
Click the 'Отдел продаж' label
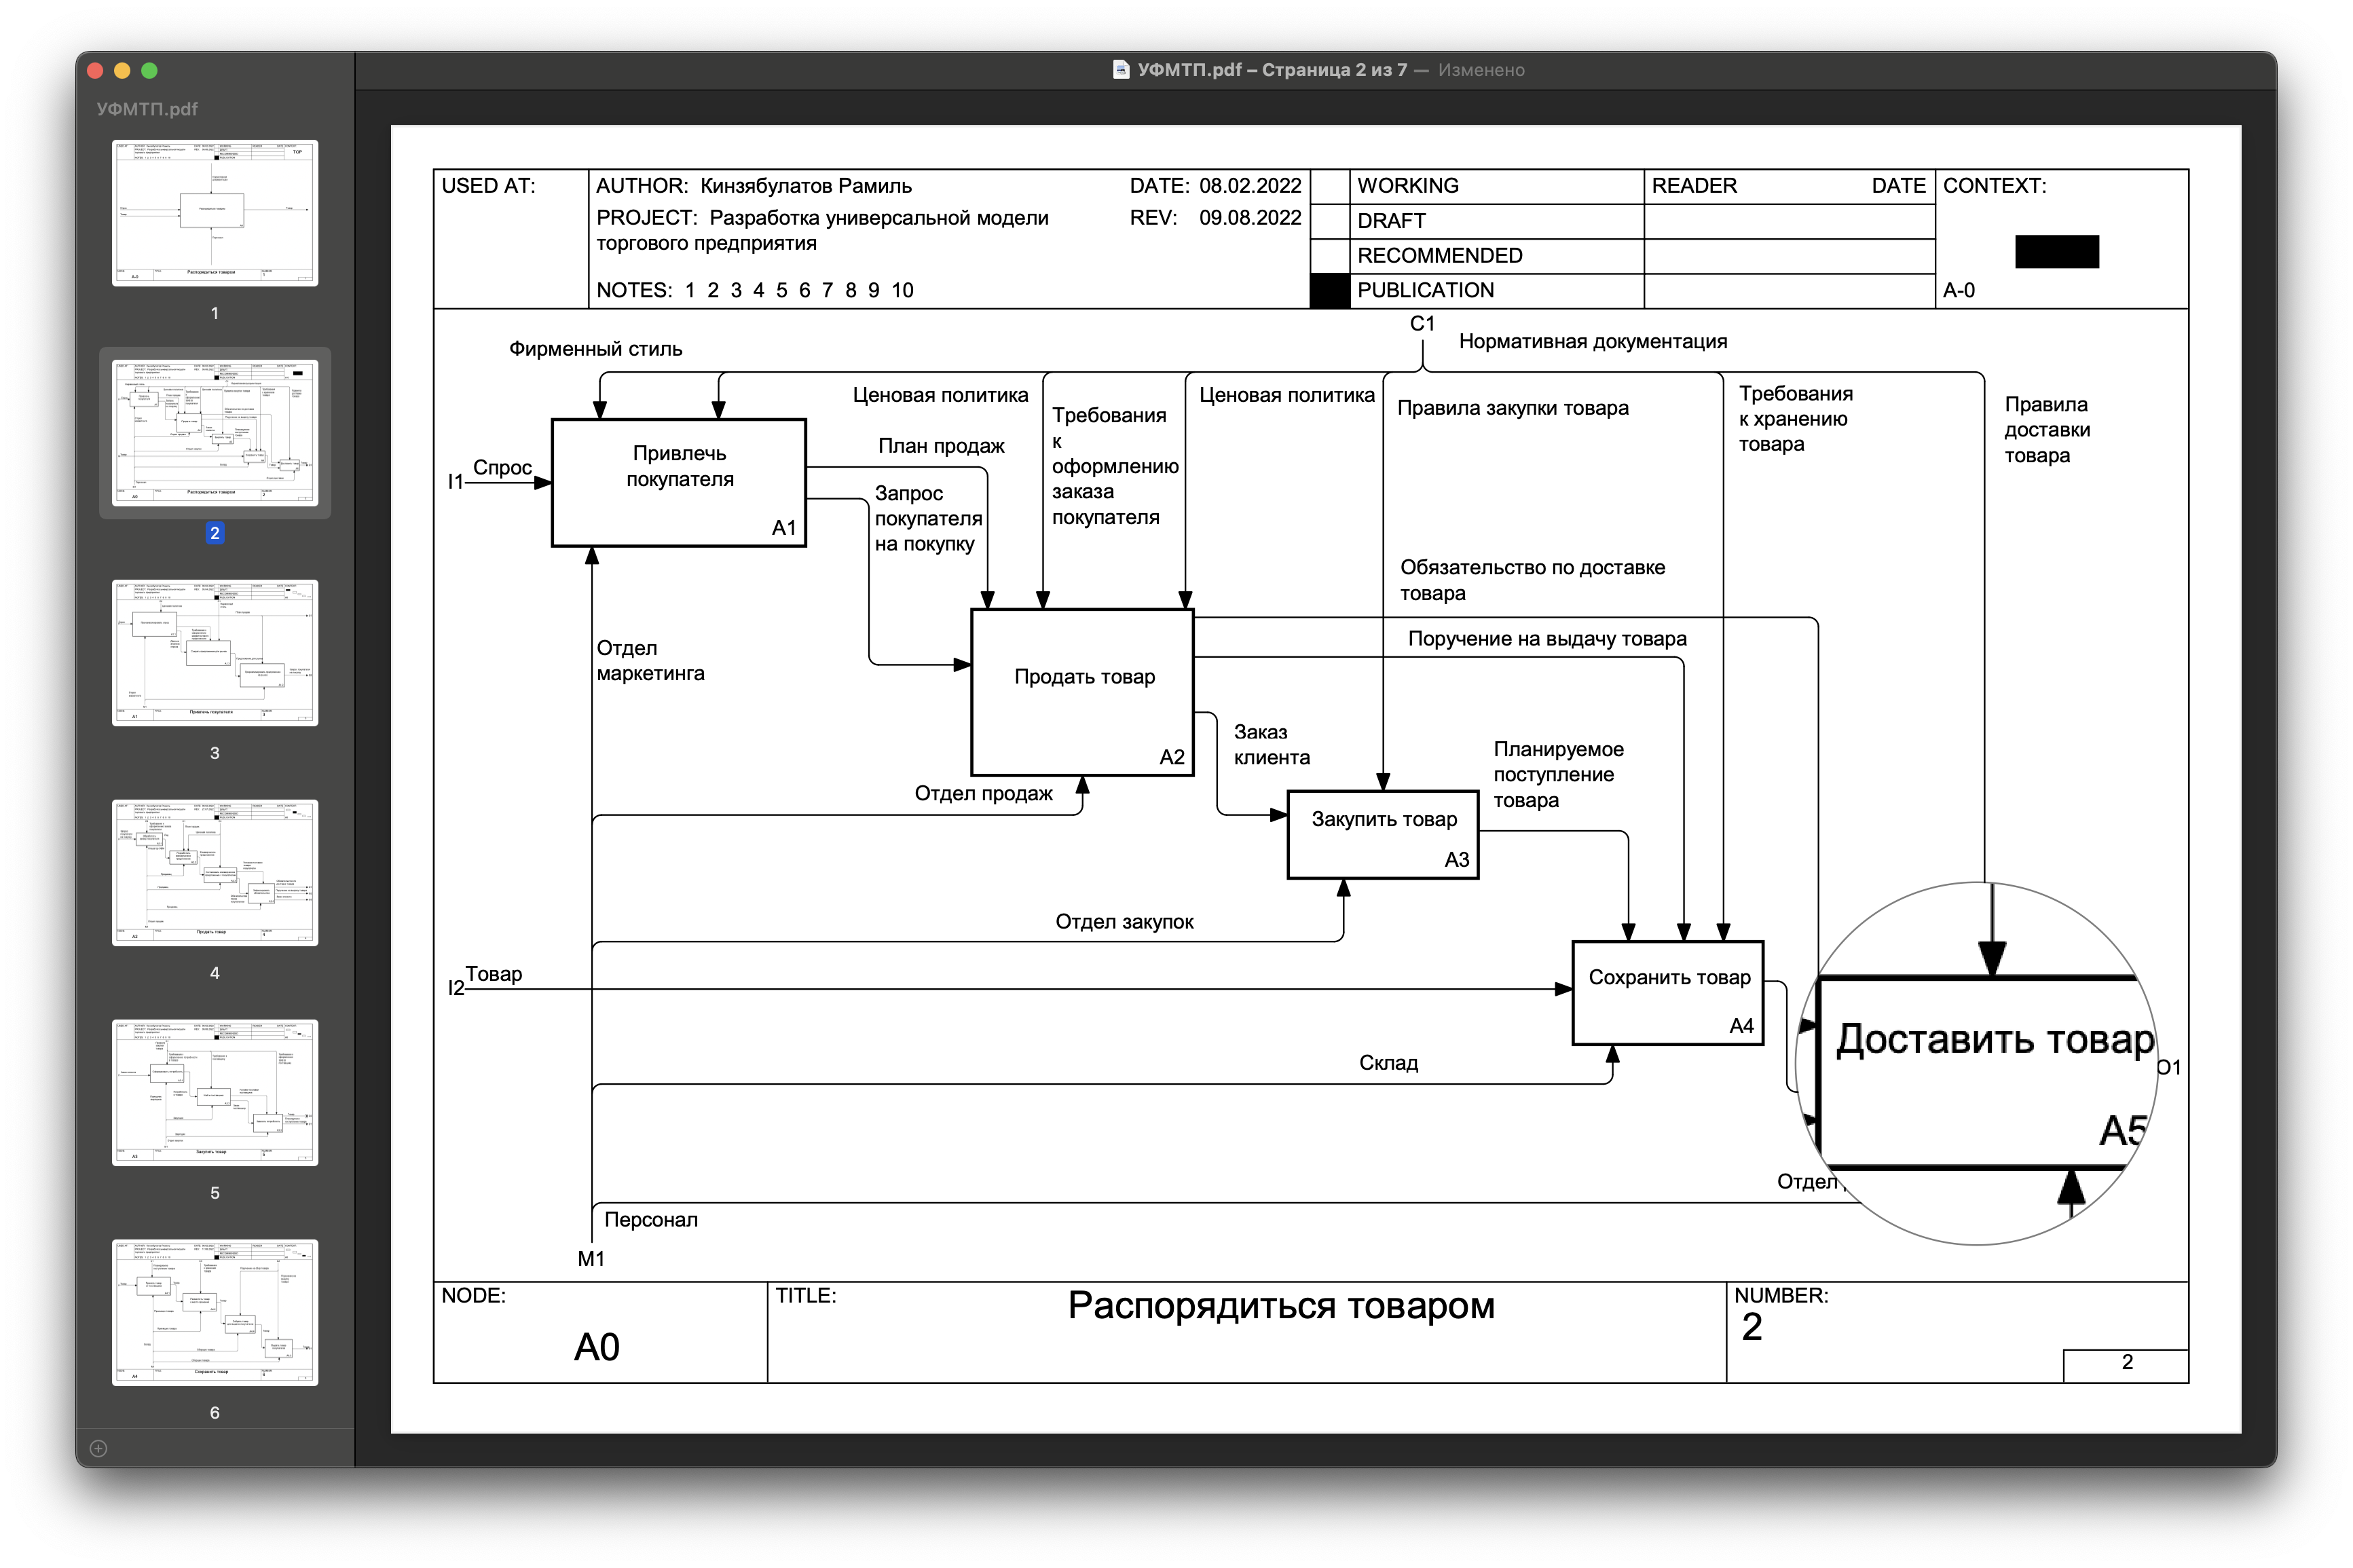click(x=983, y=794)
